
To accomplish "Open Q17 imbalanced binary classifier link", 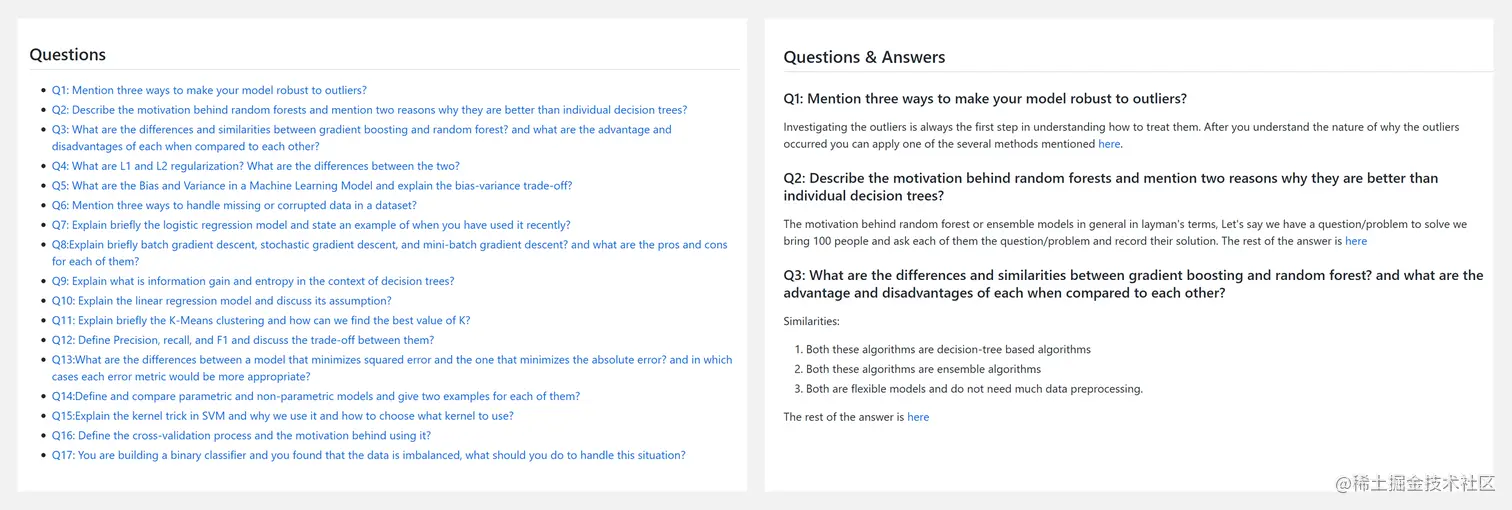I will tap(369, 455).
